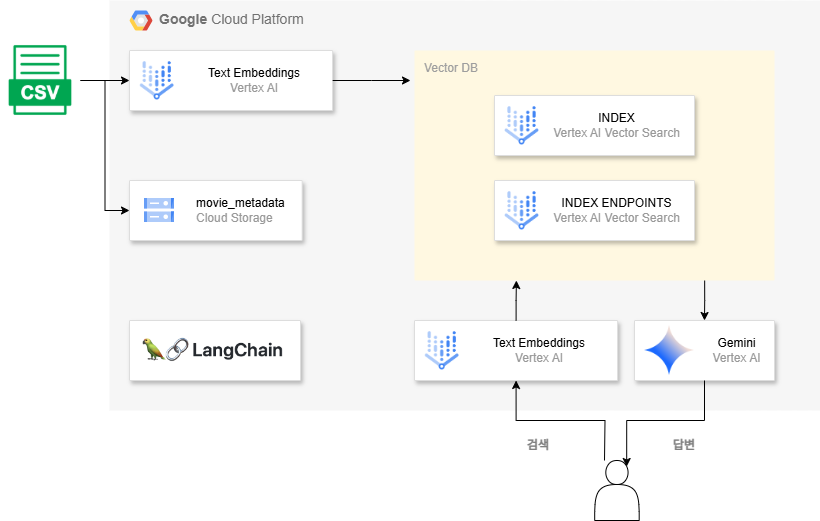Click the '답변' label

(x=684, y=445)
